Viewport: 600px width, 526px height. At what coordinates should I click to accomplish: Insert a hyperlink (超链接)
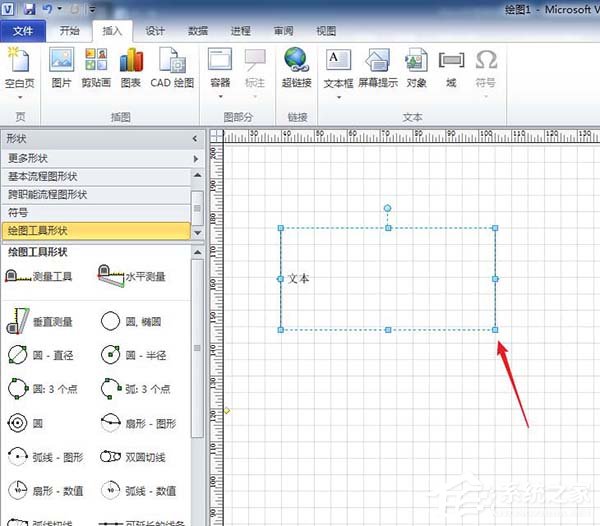pyautogui.click(x=297, y=67)
